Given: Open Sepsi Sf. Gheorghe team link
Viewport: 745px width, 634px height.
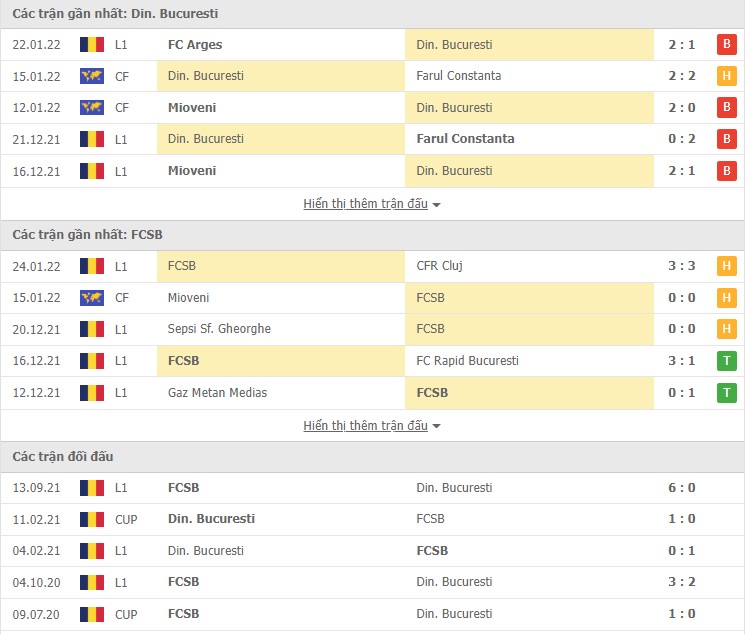Looking at the screenshot, I should click(x=219, y=329).
